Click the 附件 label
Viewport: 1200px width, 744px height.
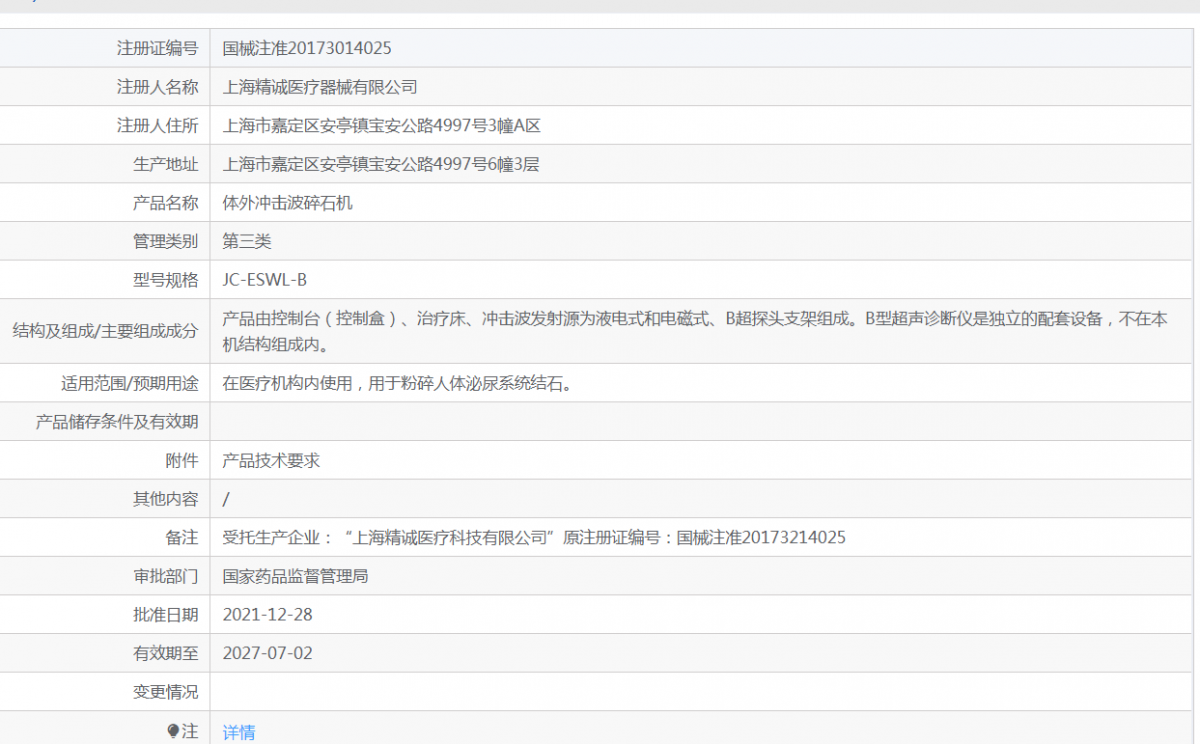pyautogui.click(x=181, y=461)
